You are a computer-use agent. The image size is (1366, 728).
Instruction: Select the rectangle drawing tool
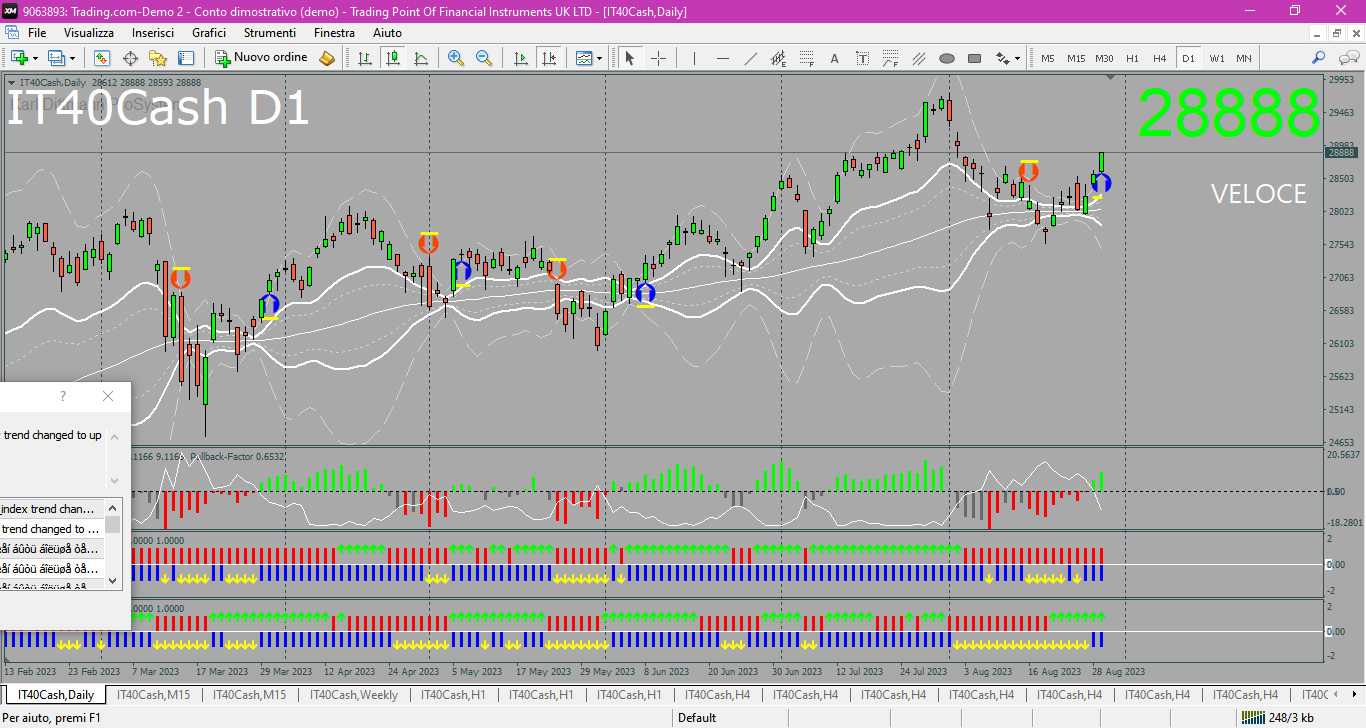975,58
